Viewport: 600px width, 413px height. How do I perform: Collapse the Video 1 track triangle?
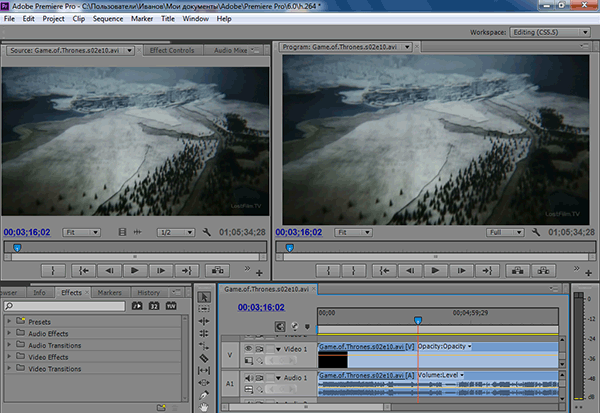click(x=279, y=349)
